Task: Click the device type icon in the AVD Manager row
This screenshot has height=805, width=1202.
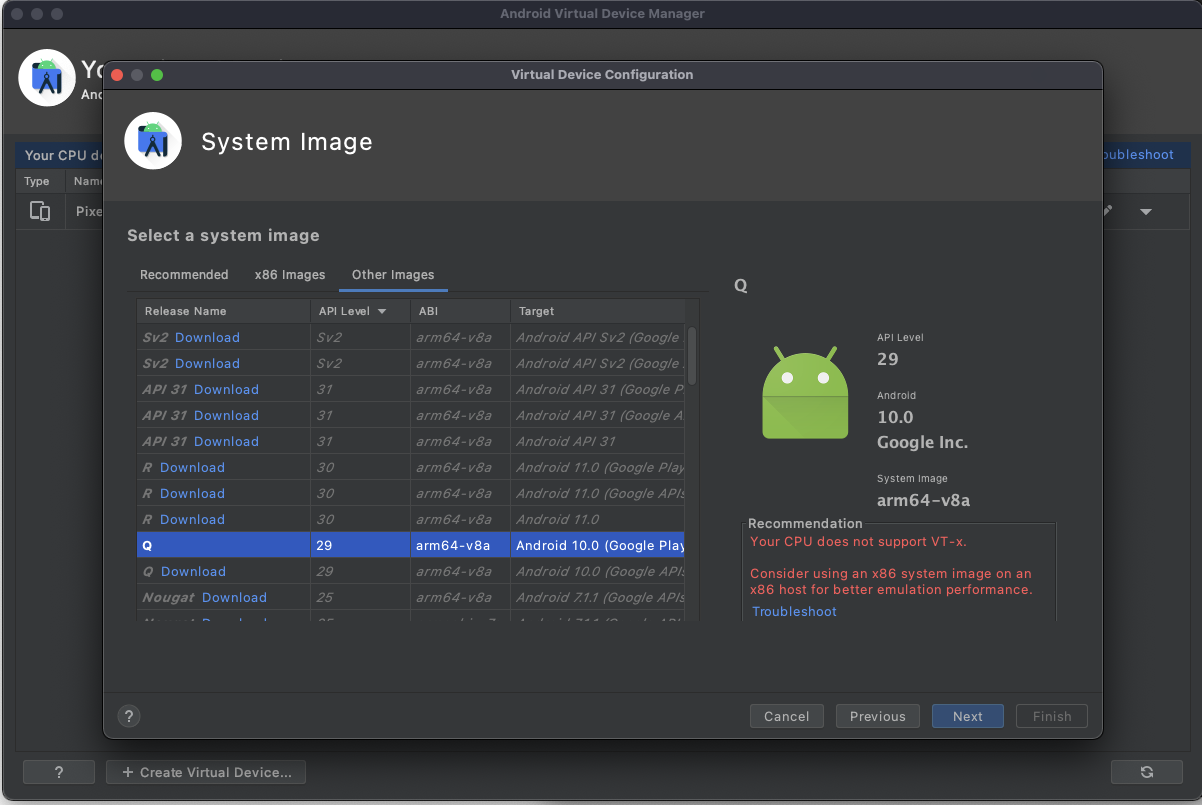Action: tap(40, 211)
